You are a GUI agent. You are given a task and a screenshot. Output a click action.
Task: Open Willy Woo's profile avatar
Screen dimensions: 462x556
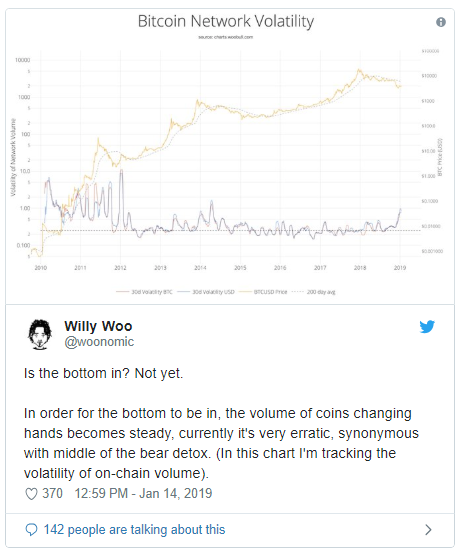(x=40, y=334)
